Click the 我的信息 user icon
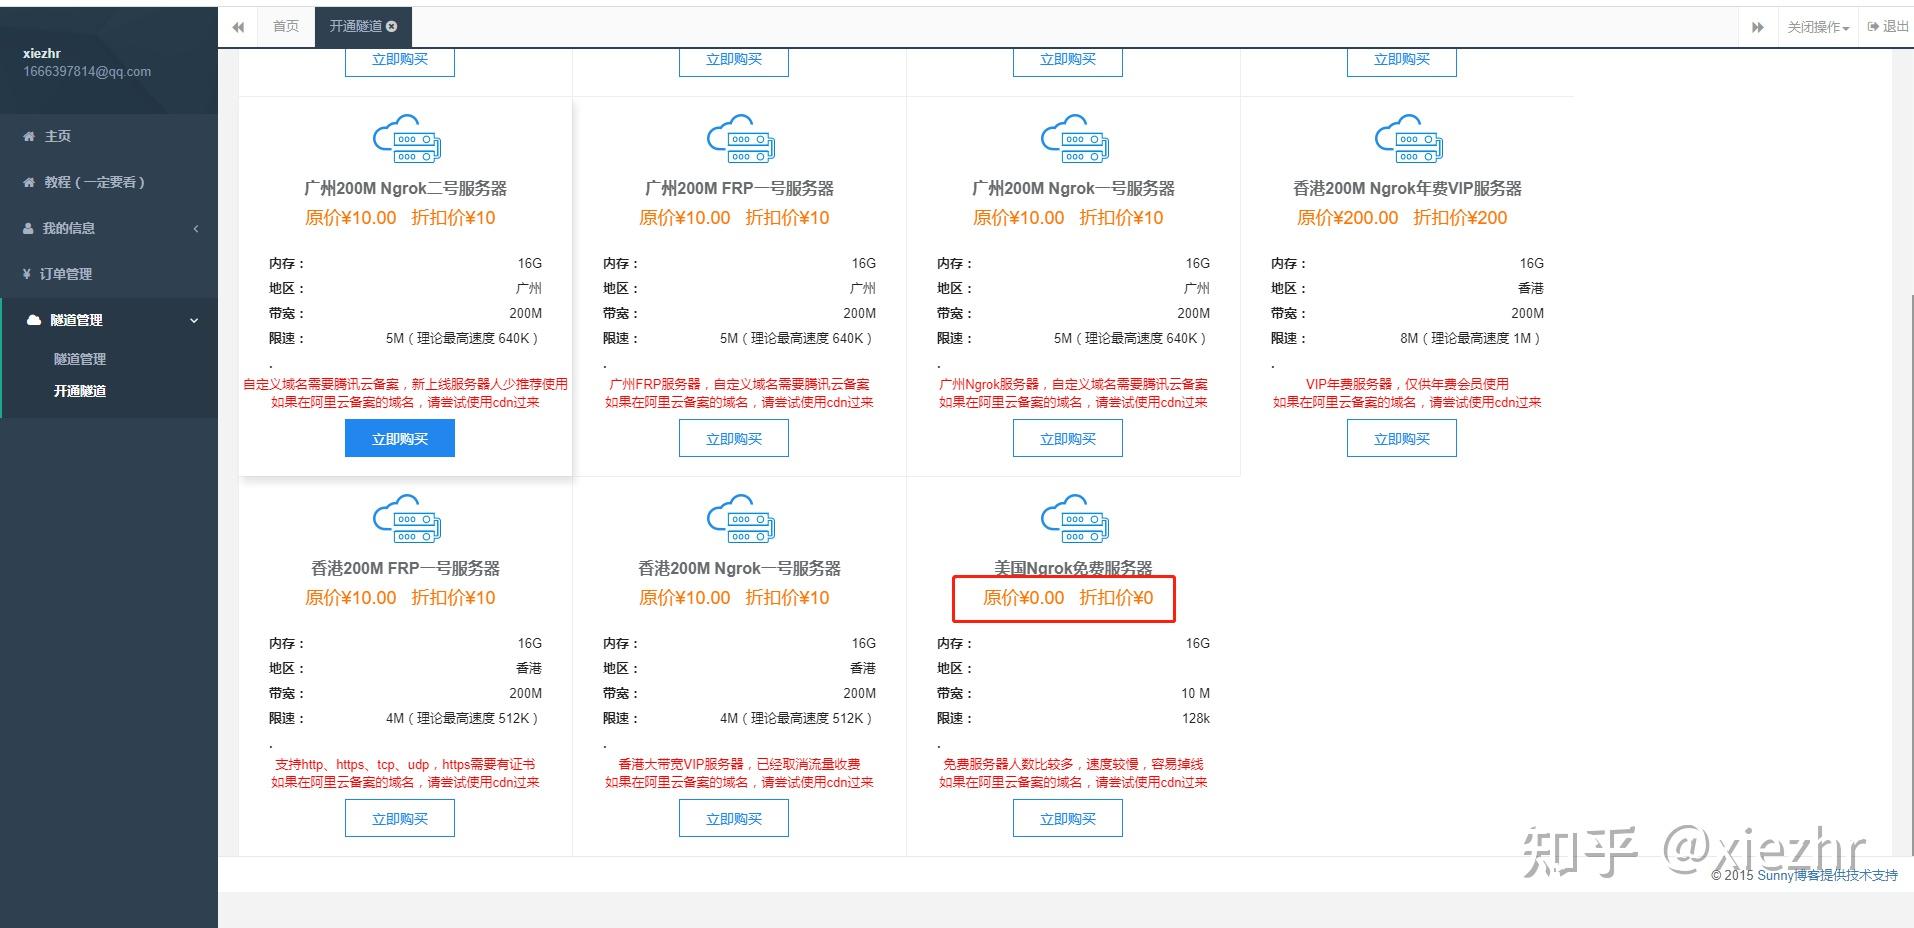 [x=27, y=228]
